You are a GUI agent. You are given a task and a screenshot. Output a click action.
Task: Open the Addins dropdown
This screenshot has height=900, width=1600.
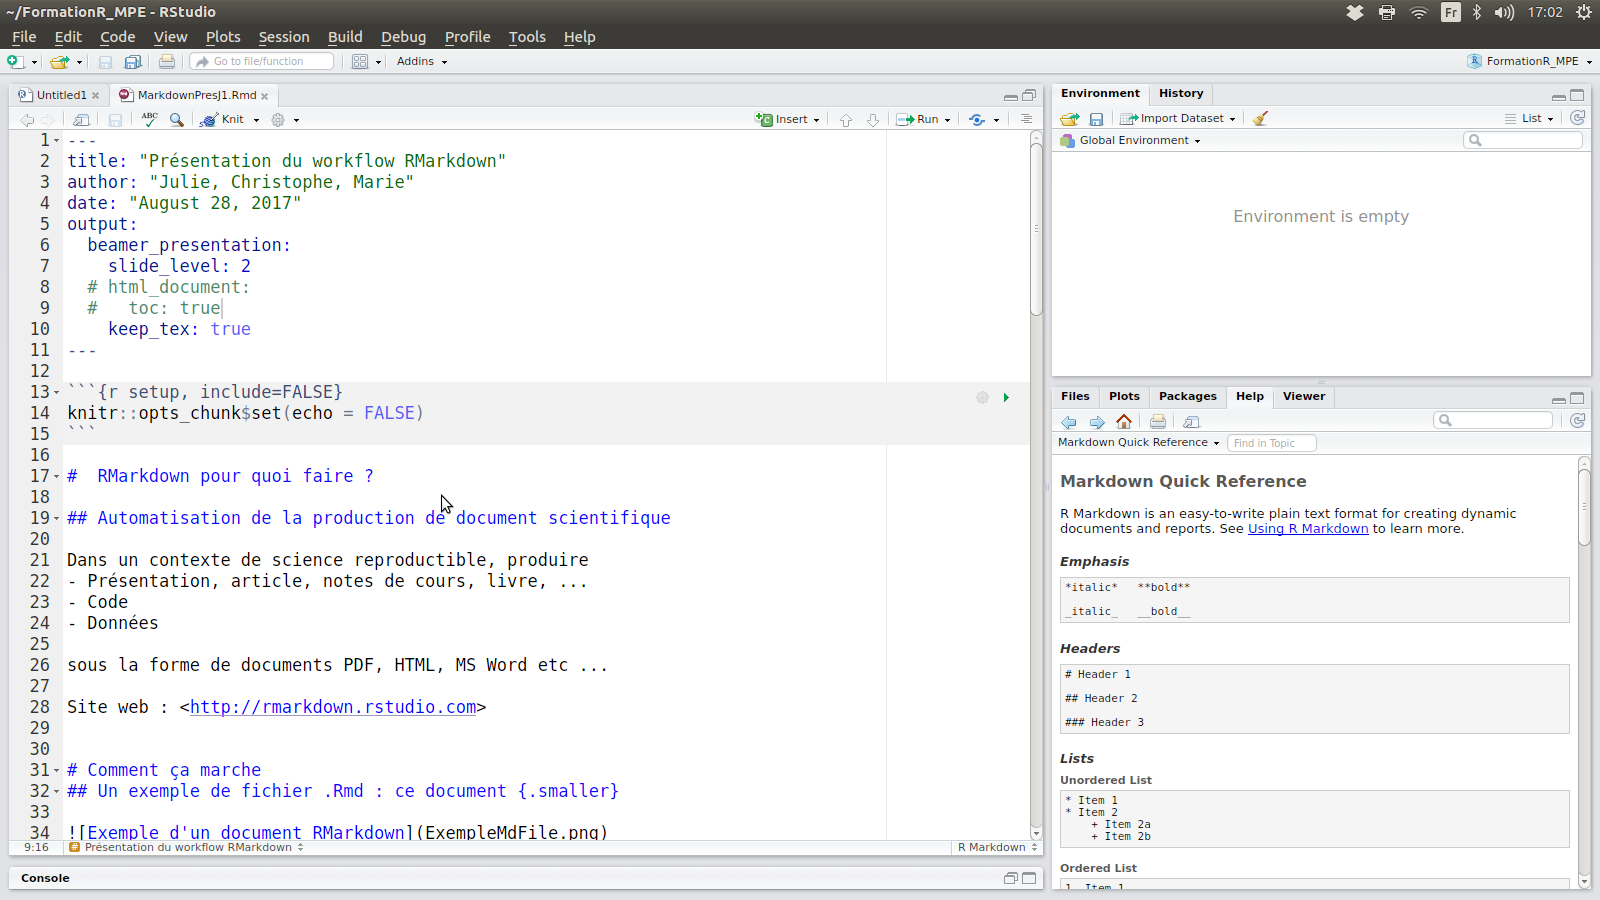(x=421, y=62)
